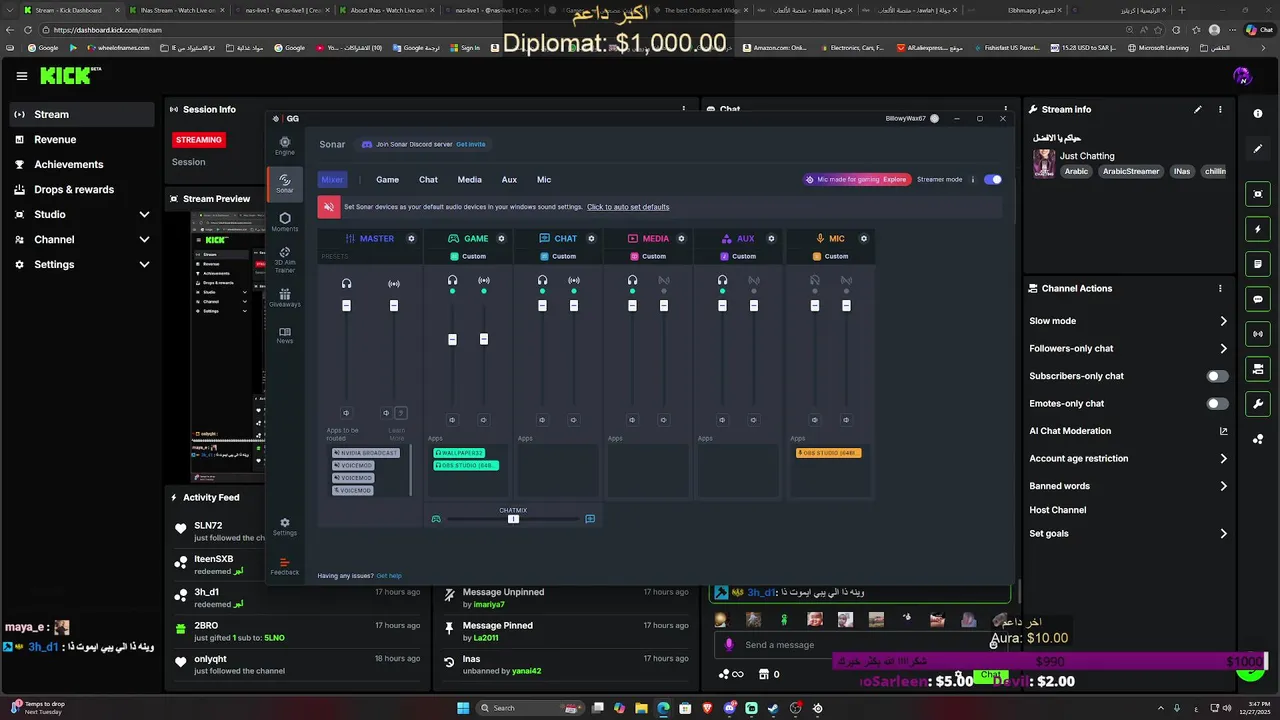
Task: Mute MASTER headphone volume
Action: [x=346, y=413]
